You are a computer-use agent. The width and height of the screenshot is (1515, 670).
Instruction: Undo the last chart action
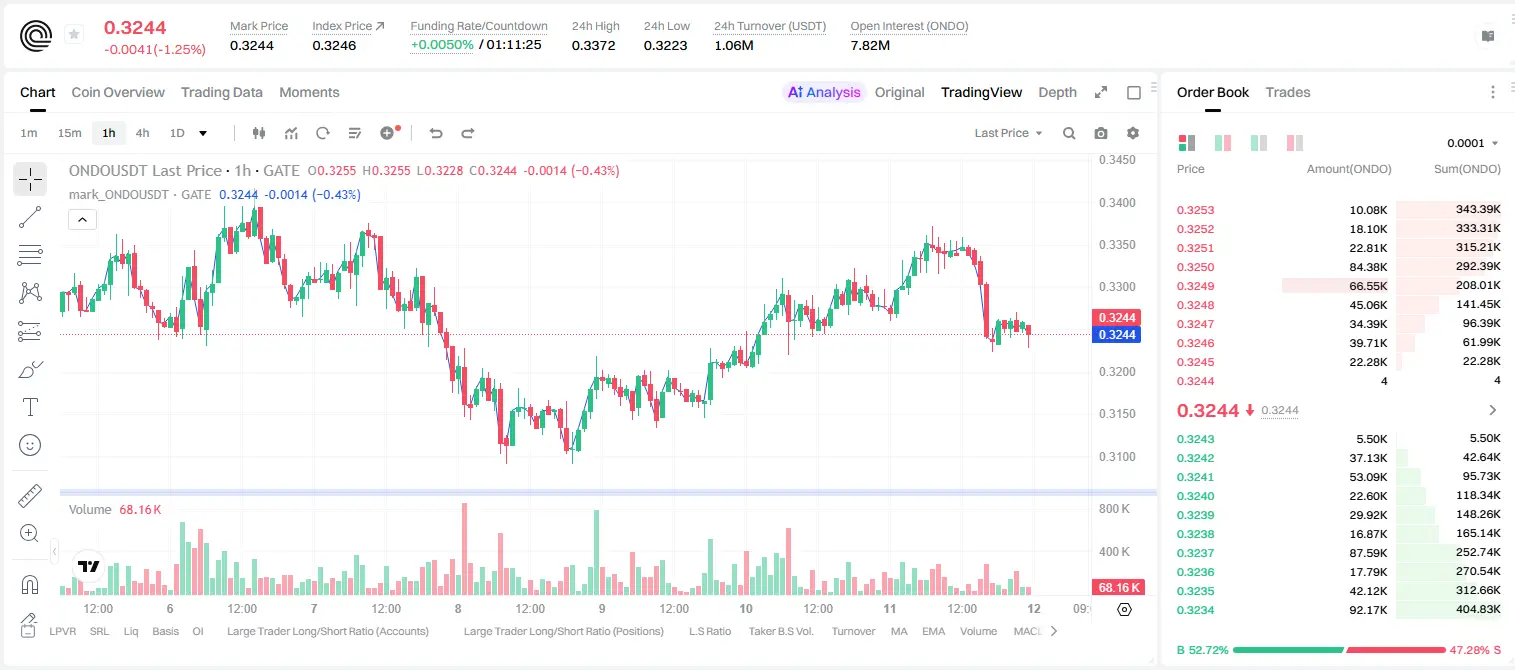[x=436, y=133]
